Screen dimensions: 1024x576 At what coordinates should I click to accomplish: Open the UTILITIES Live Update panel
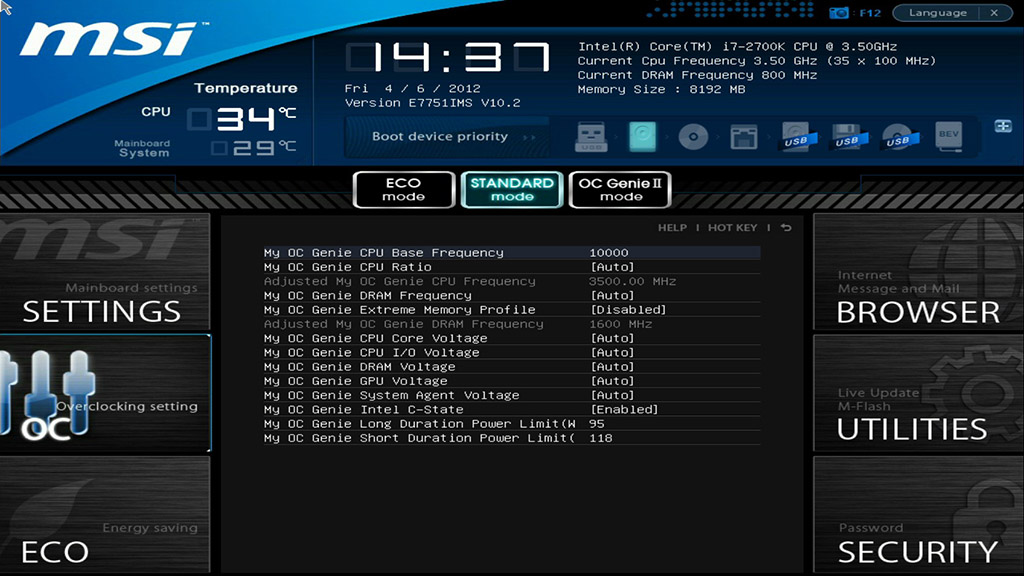click(918, 394)
